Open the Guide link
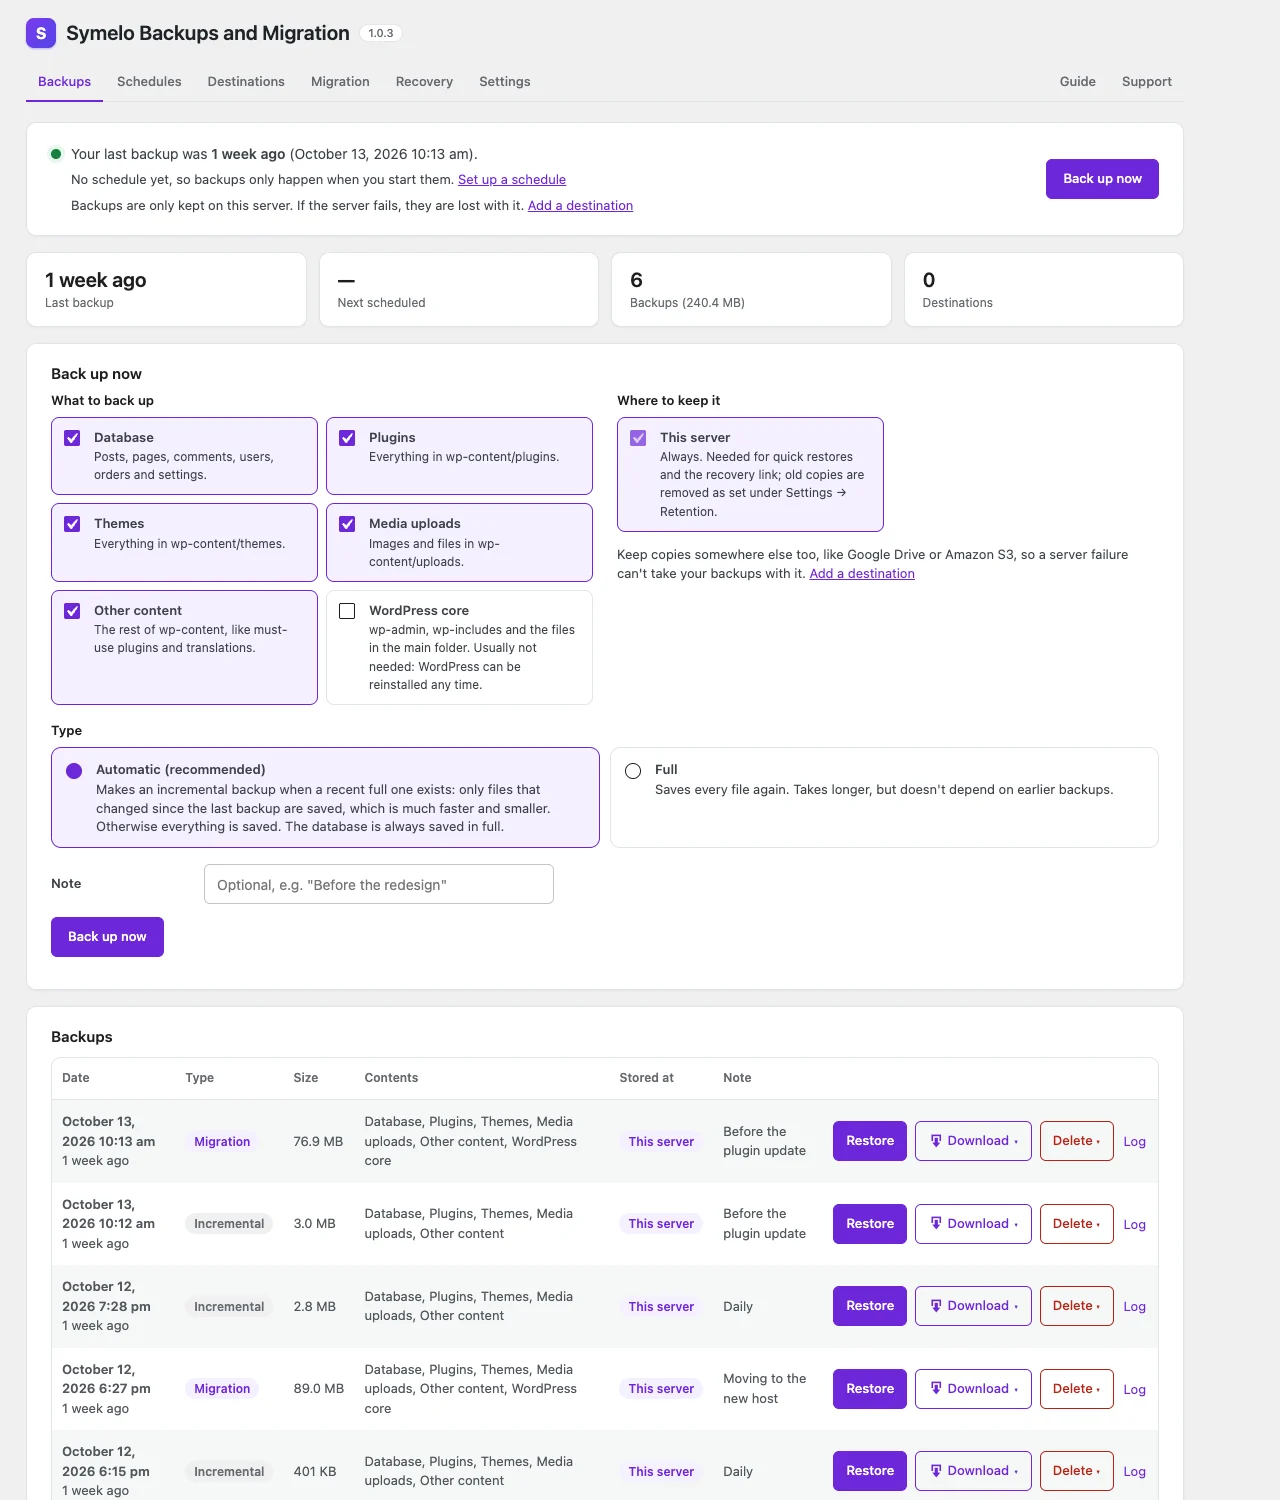This screenshot has width=1280, height=1500. tap(1078, 82)
